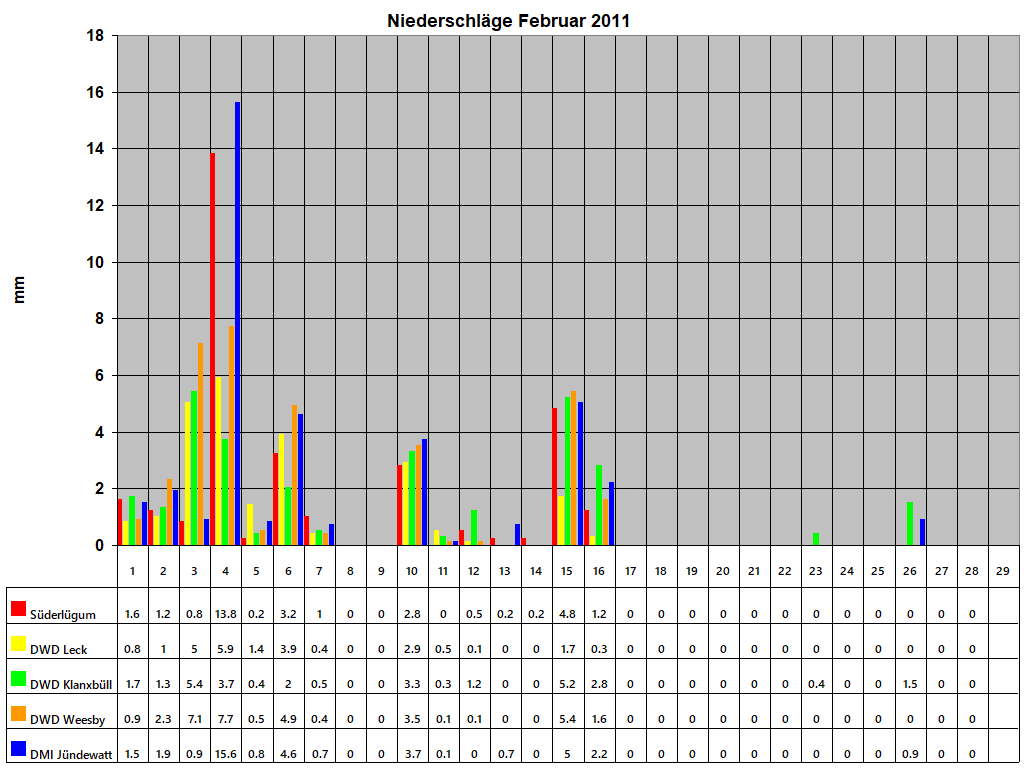Click the red Süderlügum legend swatch
The width and height of the screenshot is (1024, 768).
[x=16, y=607]
